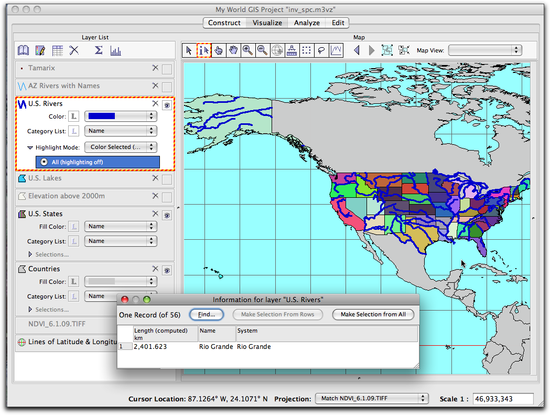Activate the zoom in magnifier tool
The width and height of the screenshot is (550, 415).
pyautogui.click(x=248, y=51)
